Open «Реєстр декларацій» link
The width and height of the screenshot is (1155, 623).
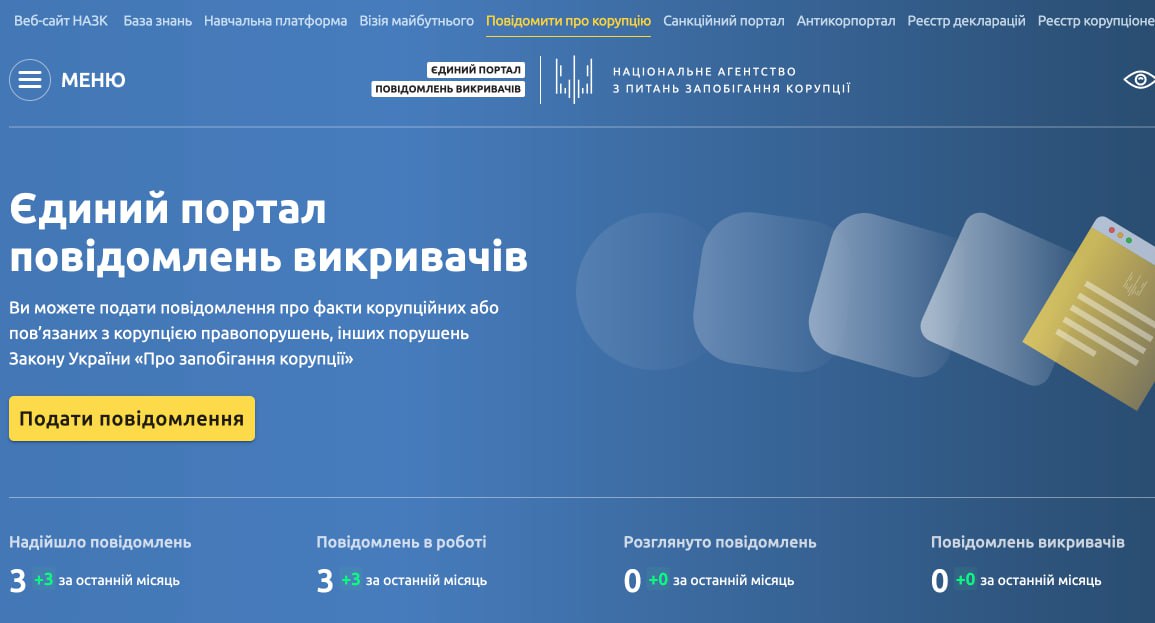[966, 20]
